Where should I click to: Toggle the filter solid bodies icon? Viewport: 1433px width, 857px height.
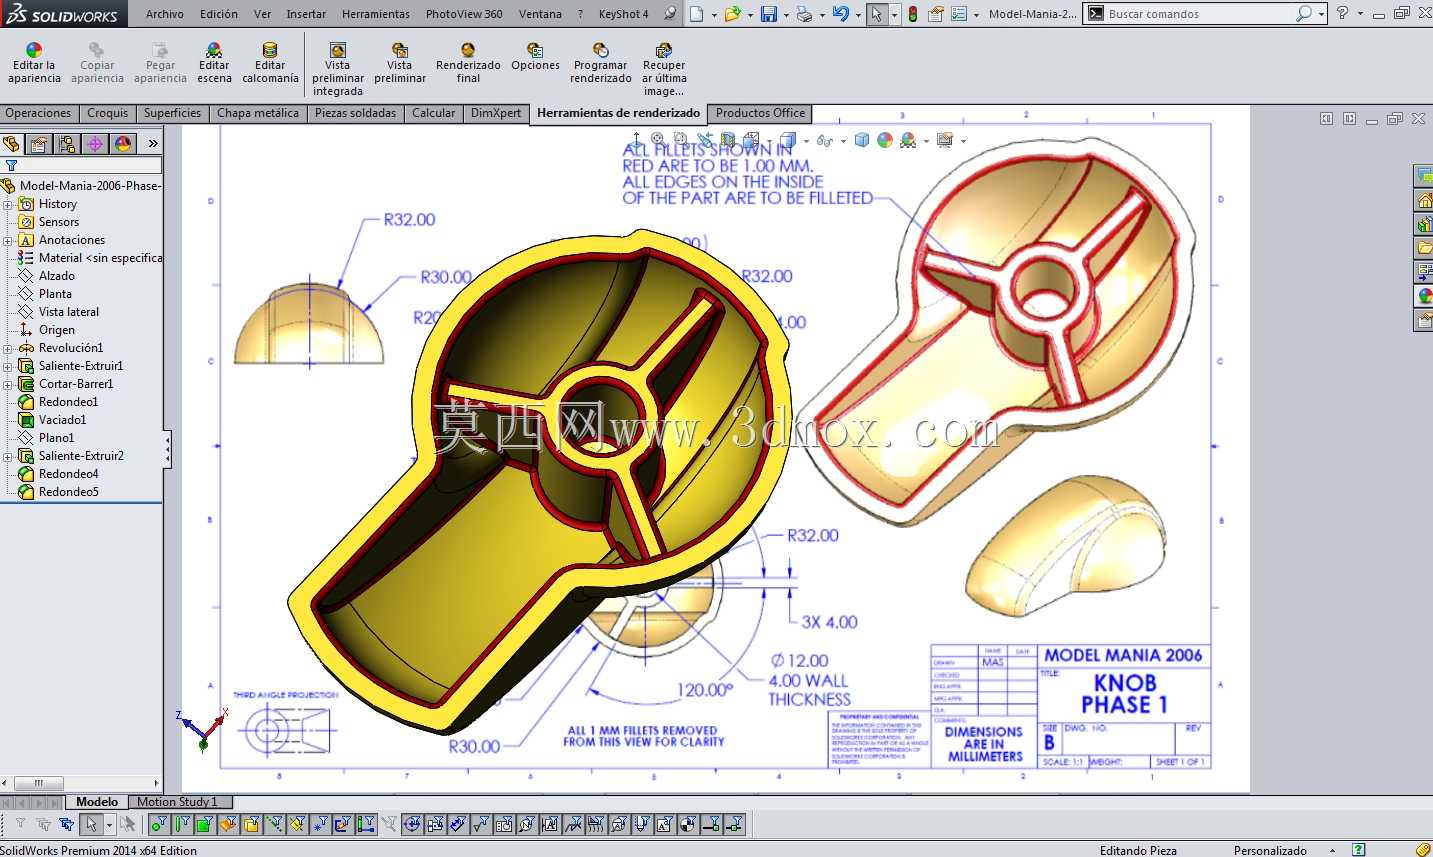pyautogui.click(x=251, y=824)
